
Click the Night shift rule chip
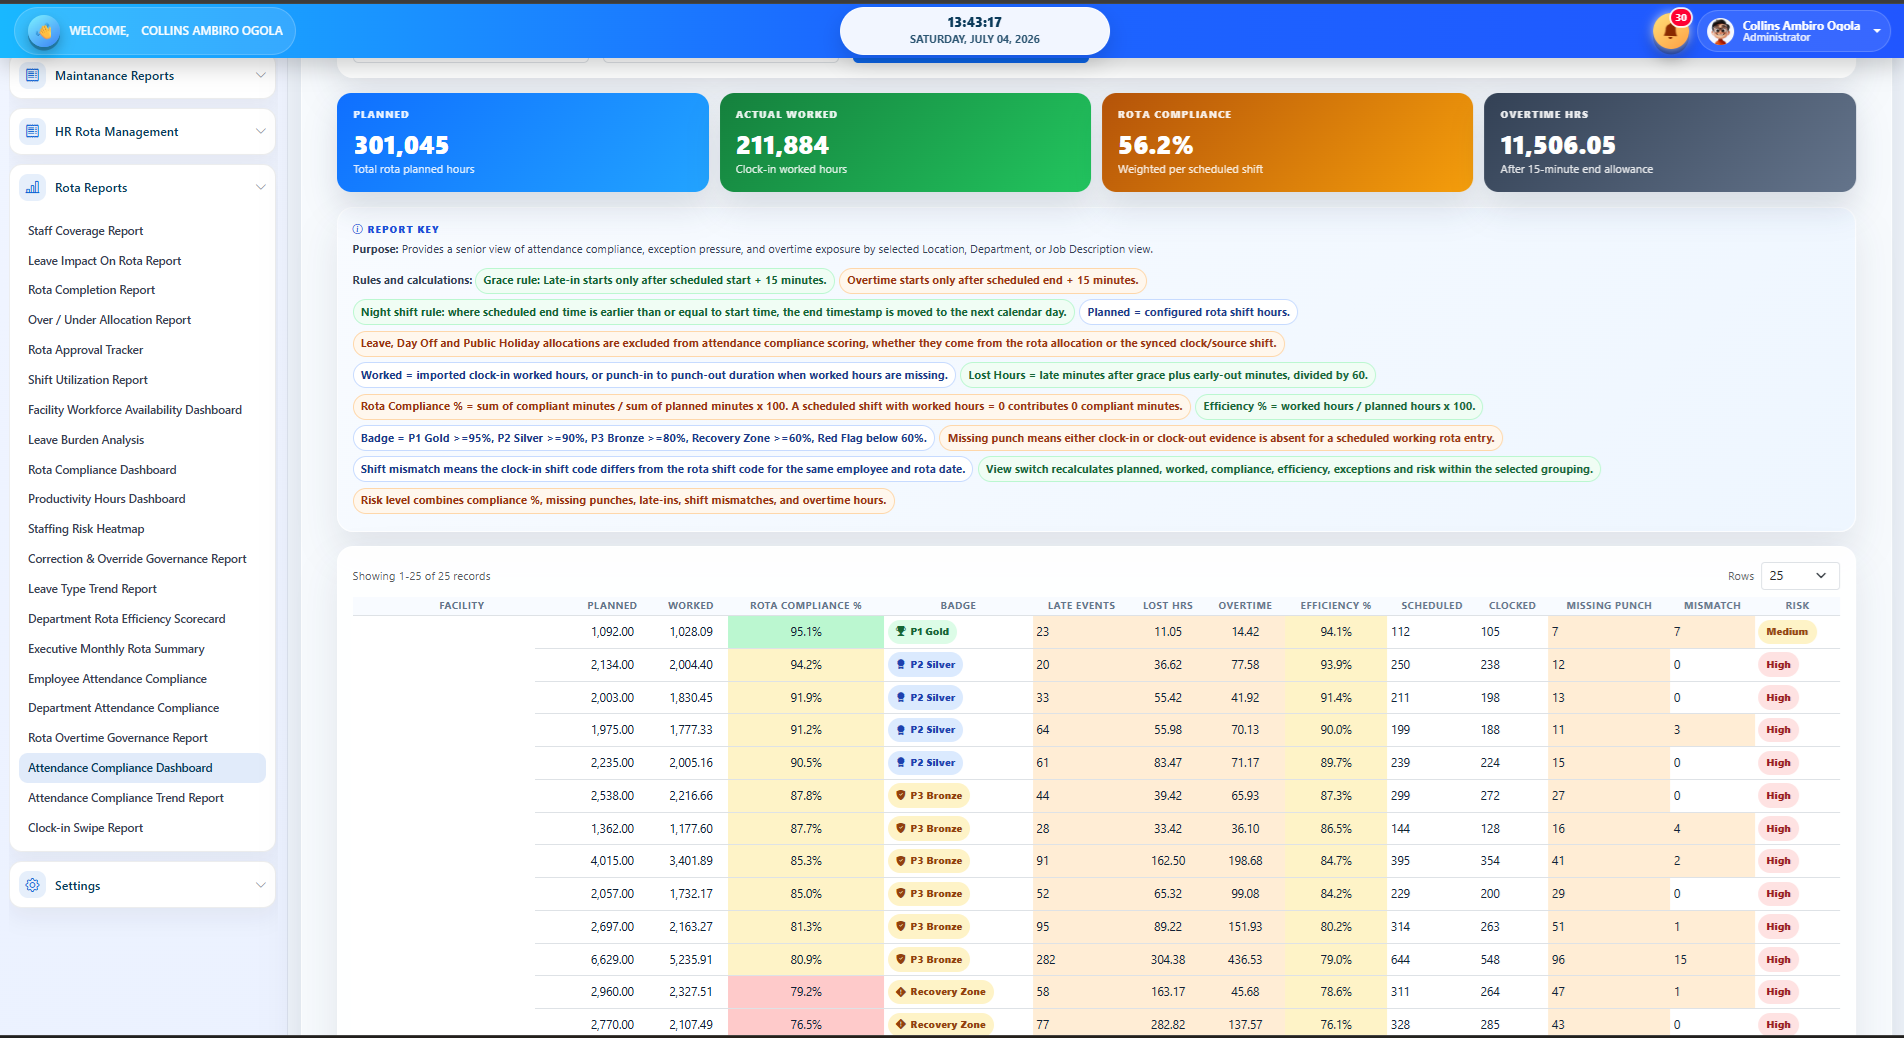point(714,312)
